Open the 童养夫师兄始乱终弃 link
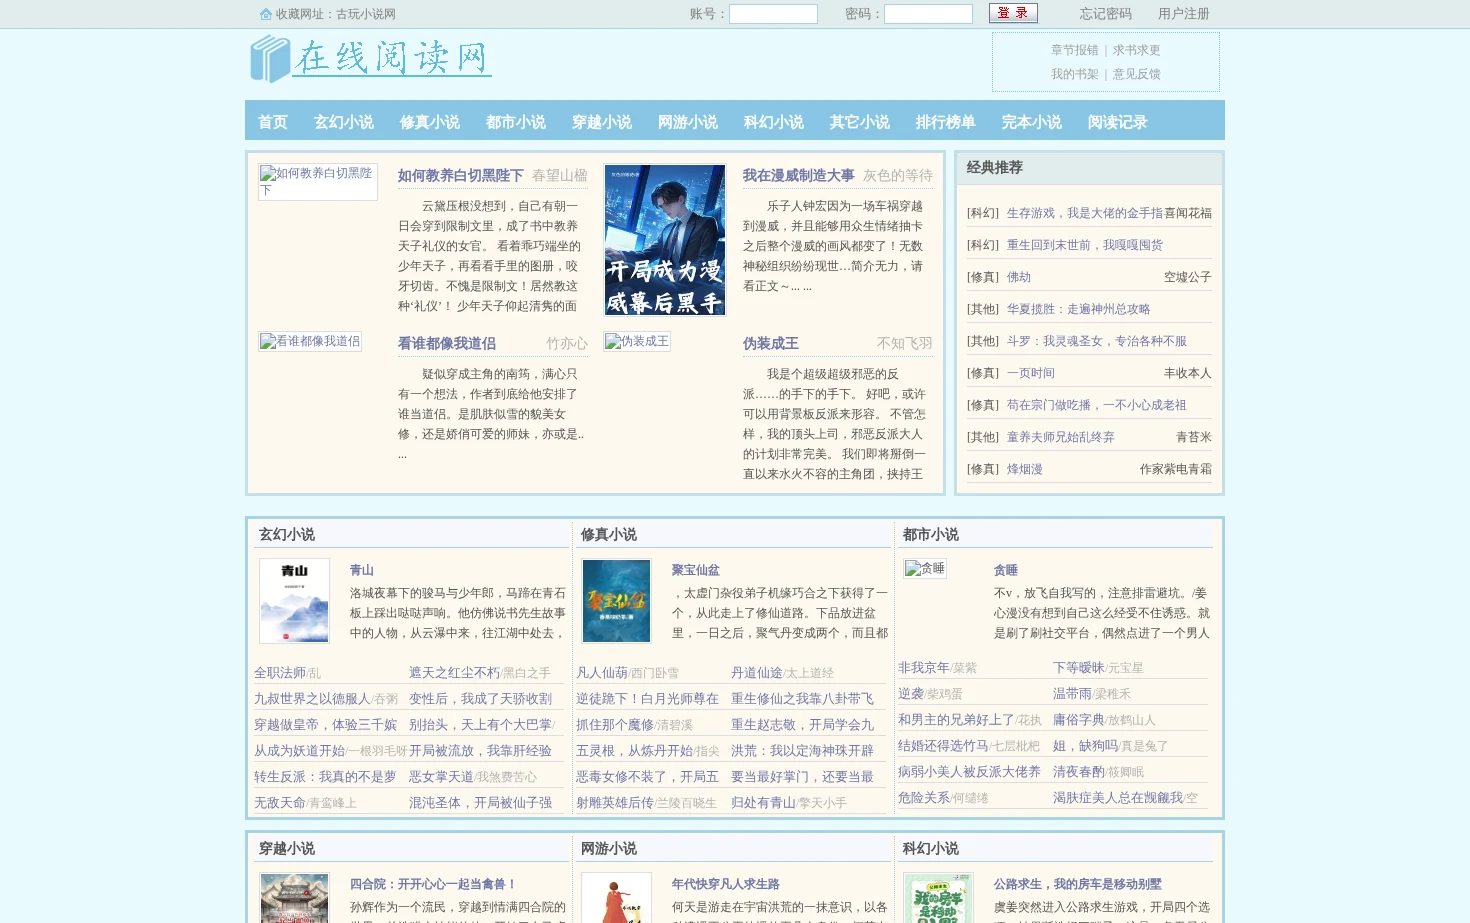Image resolution: width=1470 pixels, height=923 pixels. click(x=1061, y=437)
